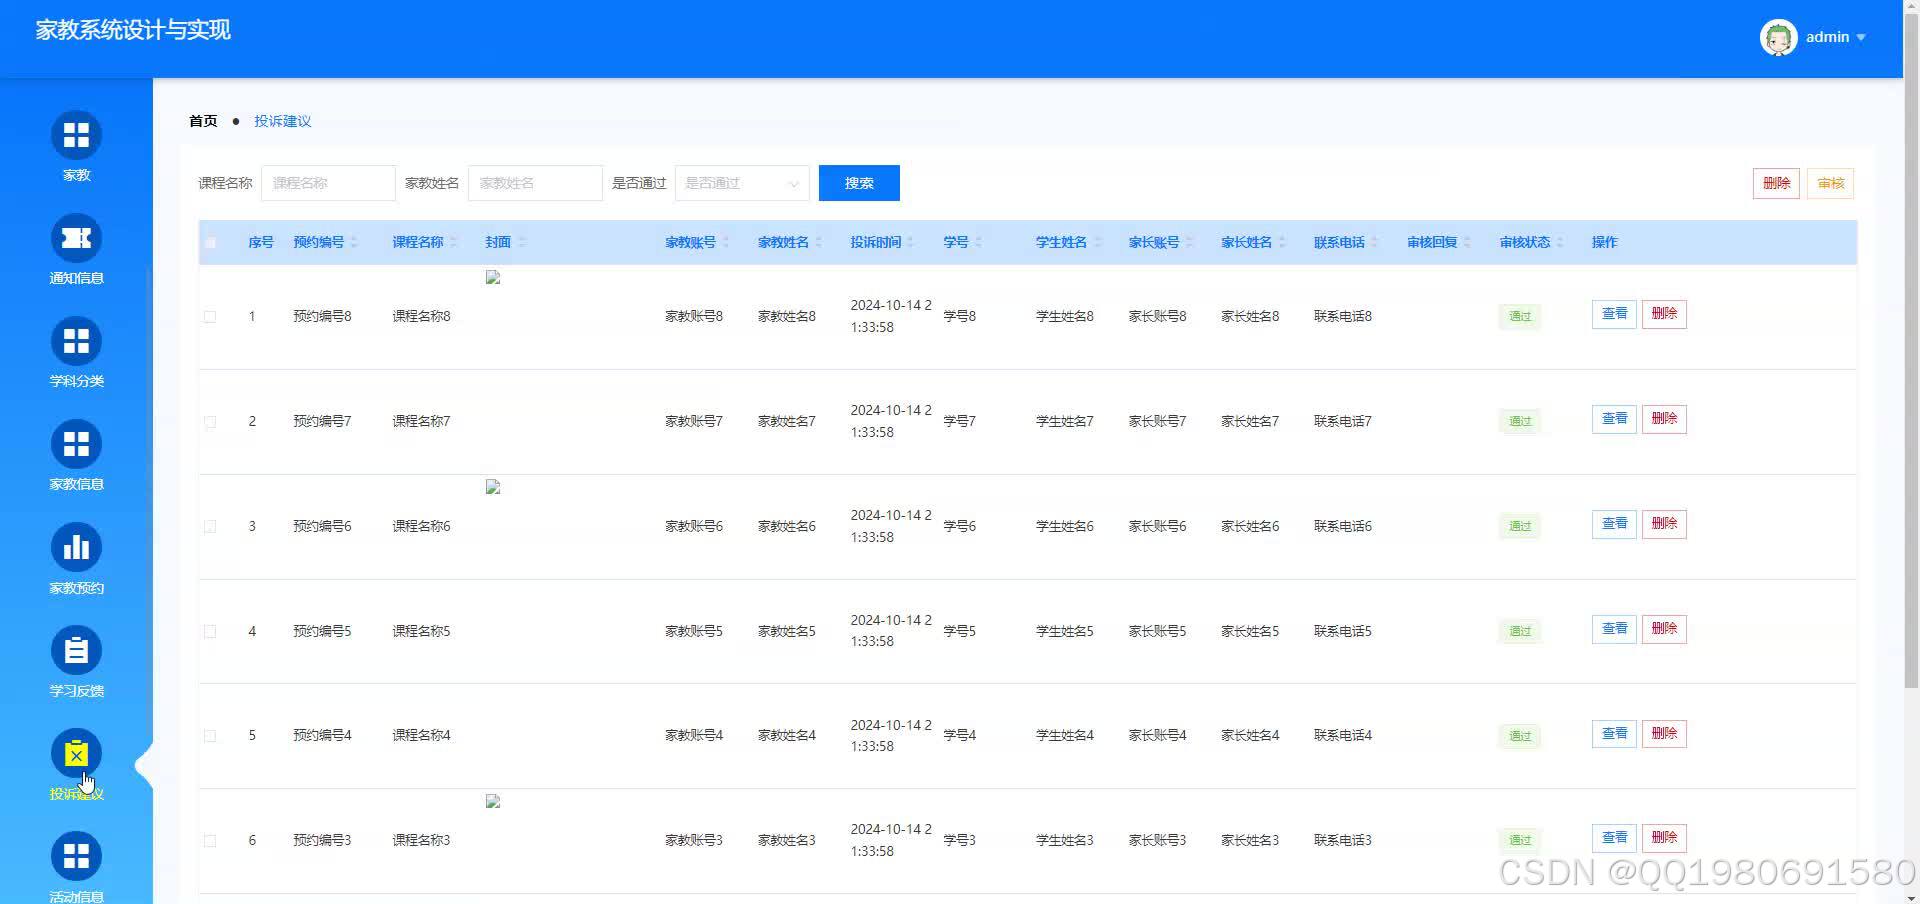Sort by 预约编号 column arrows

354,242
